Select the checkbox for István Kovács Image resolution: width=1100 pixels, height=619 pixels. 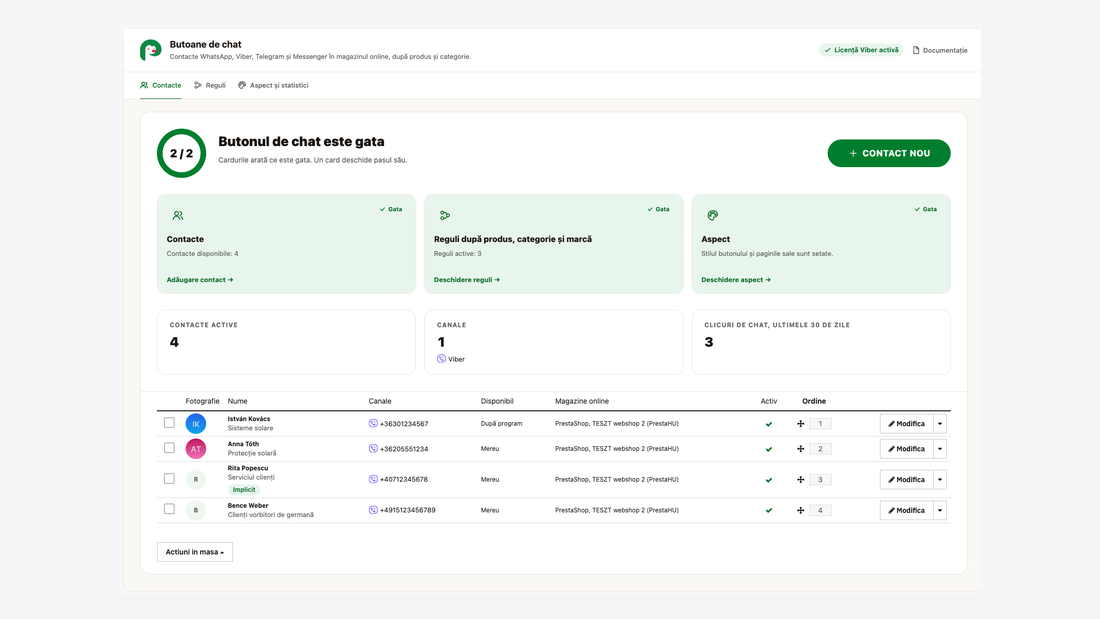(x=169, y=422)
